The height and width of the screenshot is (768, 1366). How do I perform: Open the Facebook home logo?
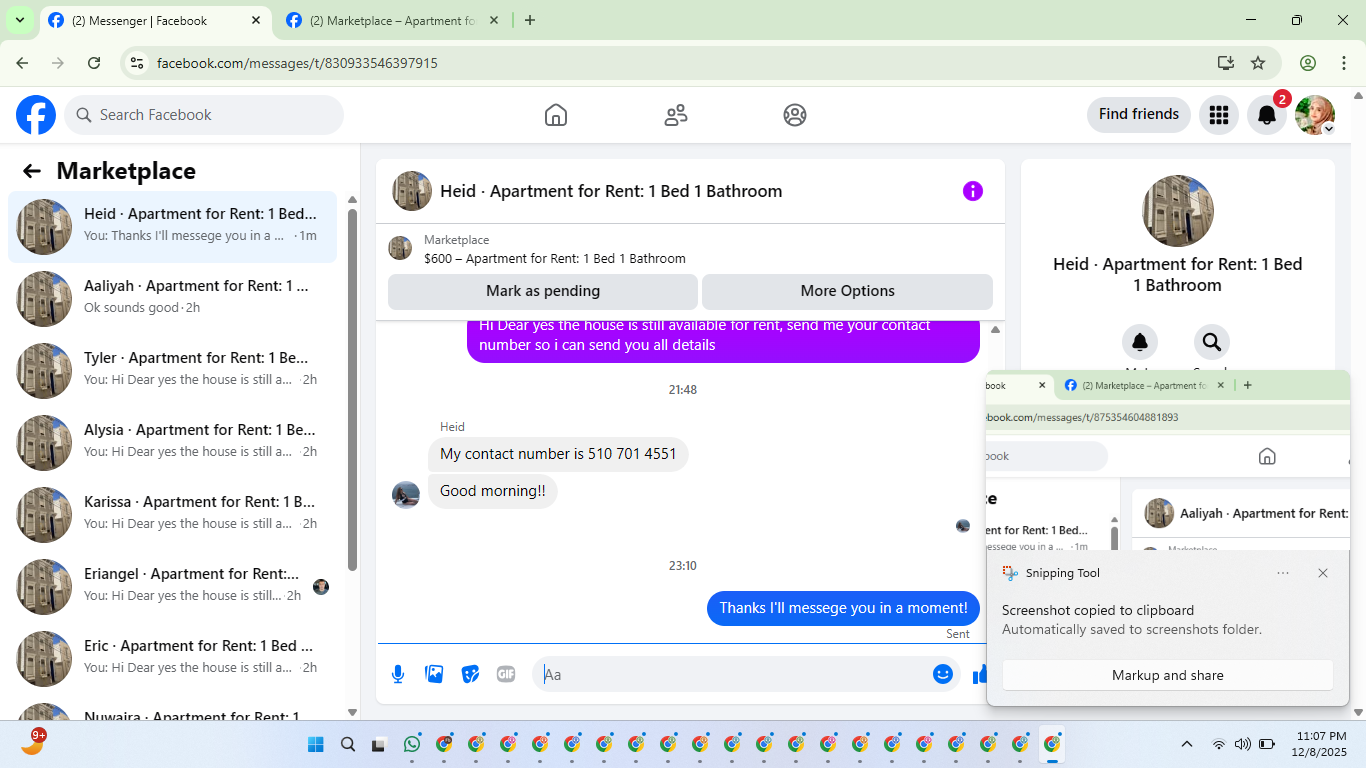tap(36, 115)
